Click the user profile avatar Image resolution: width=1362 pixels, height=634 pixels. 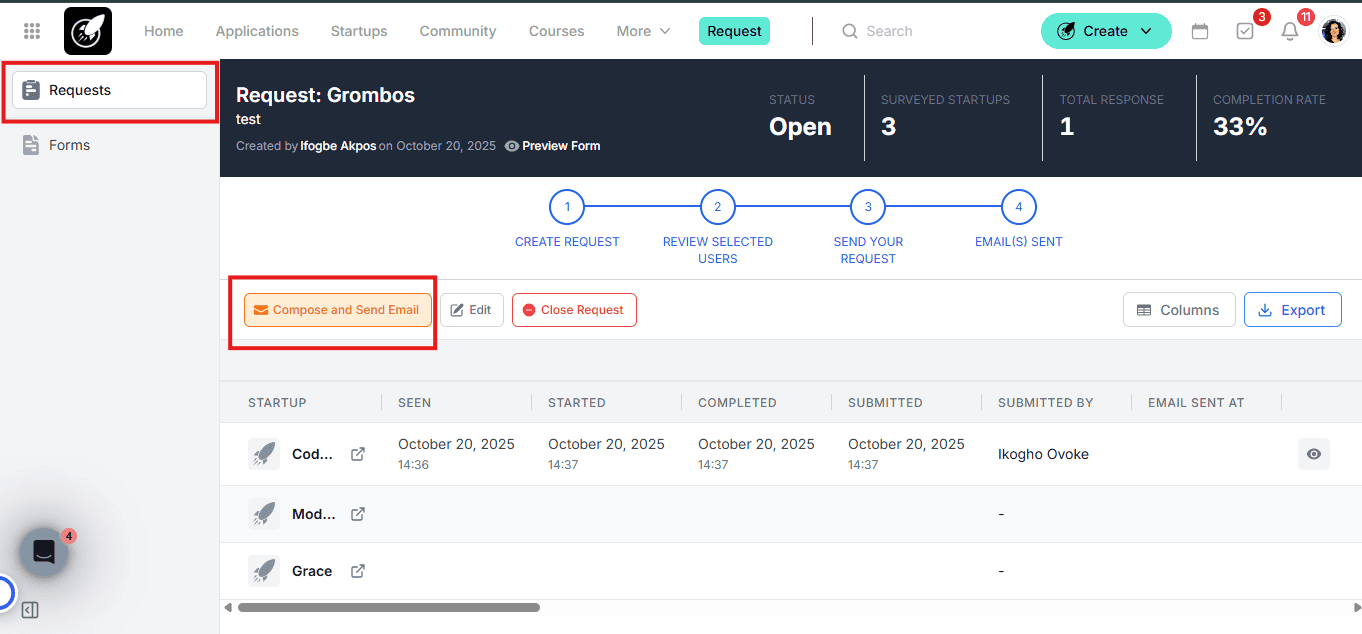(1333, 31)
